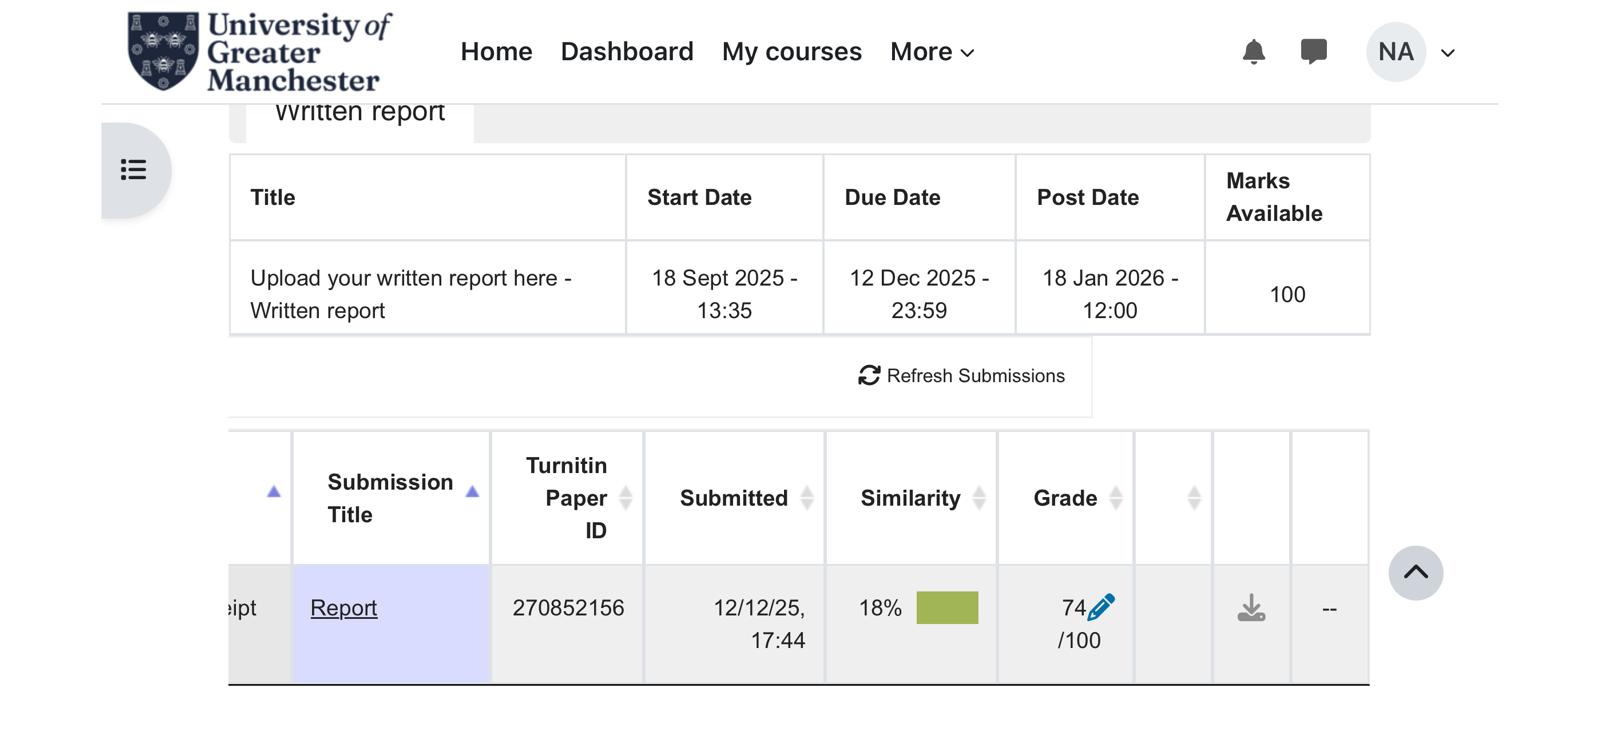Image resolution: width=1600 pixels, height=738 pixels.
Task: Open the course index sidebar icon
Action: coord(133,170)
